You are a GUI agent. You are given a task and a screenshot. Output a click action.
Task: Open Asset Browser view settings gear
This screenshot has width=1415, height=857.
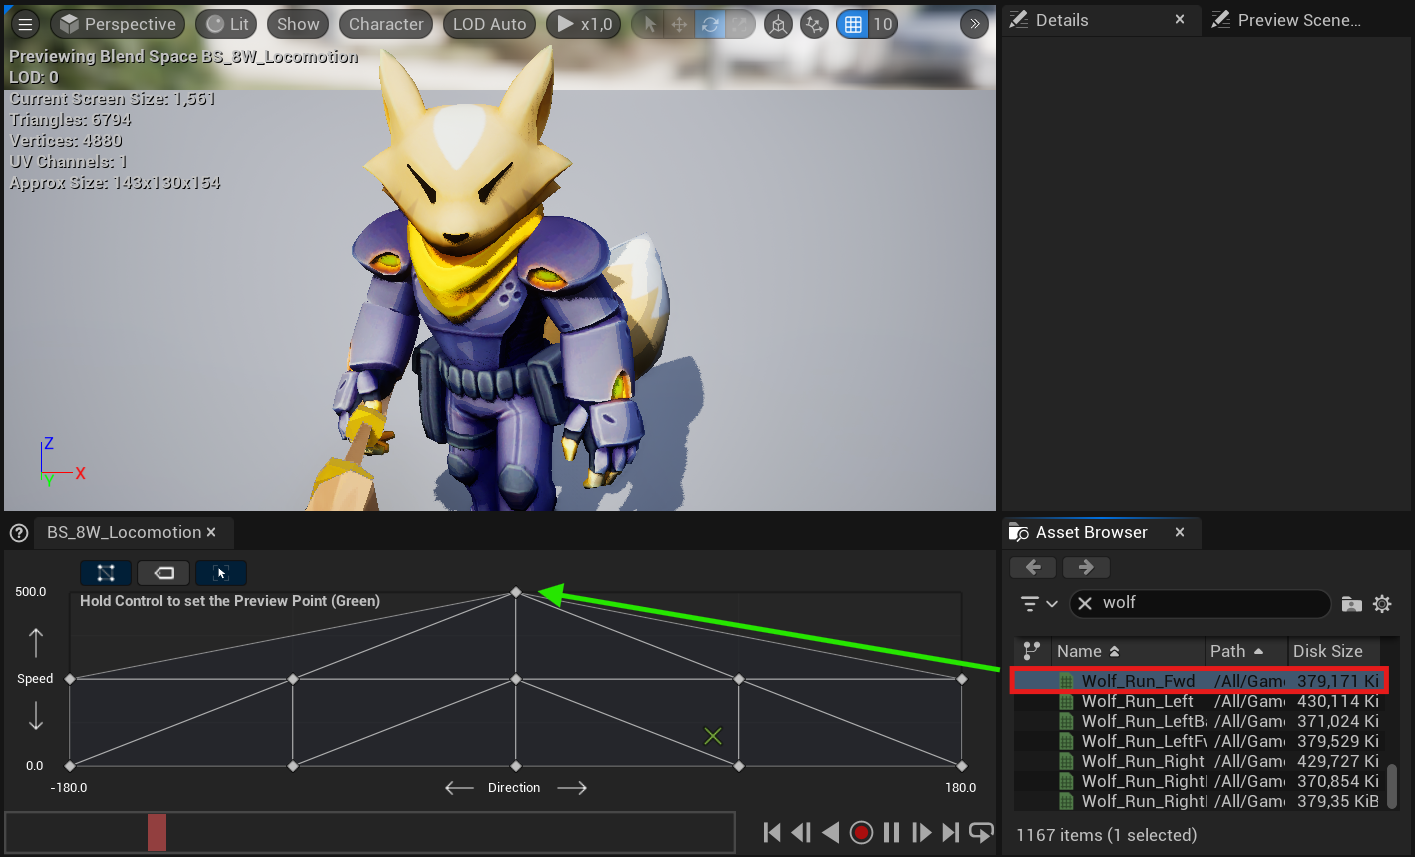(1382, 603)
